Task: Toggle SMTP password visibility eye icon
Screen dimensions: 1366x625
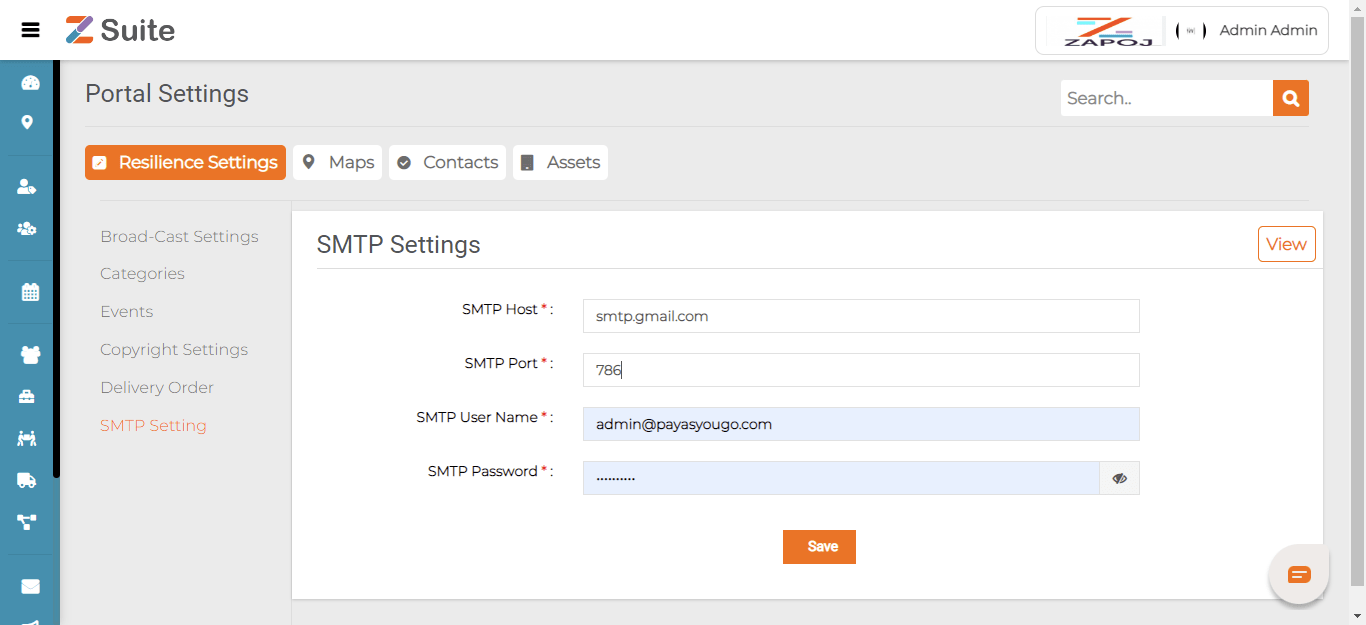Action: click(x=1119, y=478)
